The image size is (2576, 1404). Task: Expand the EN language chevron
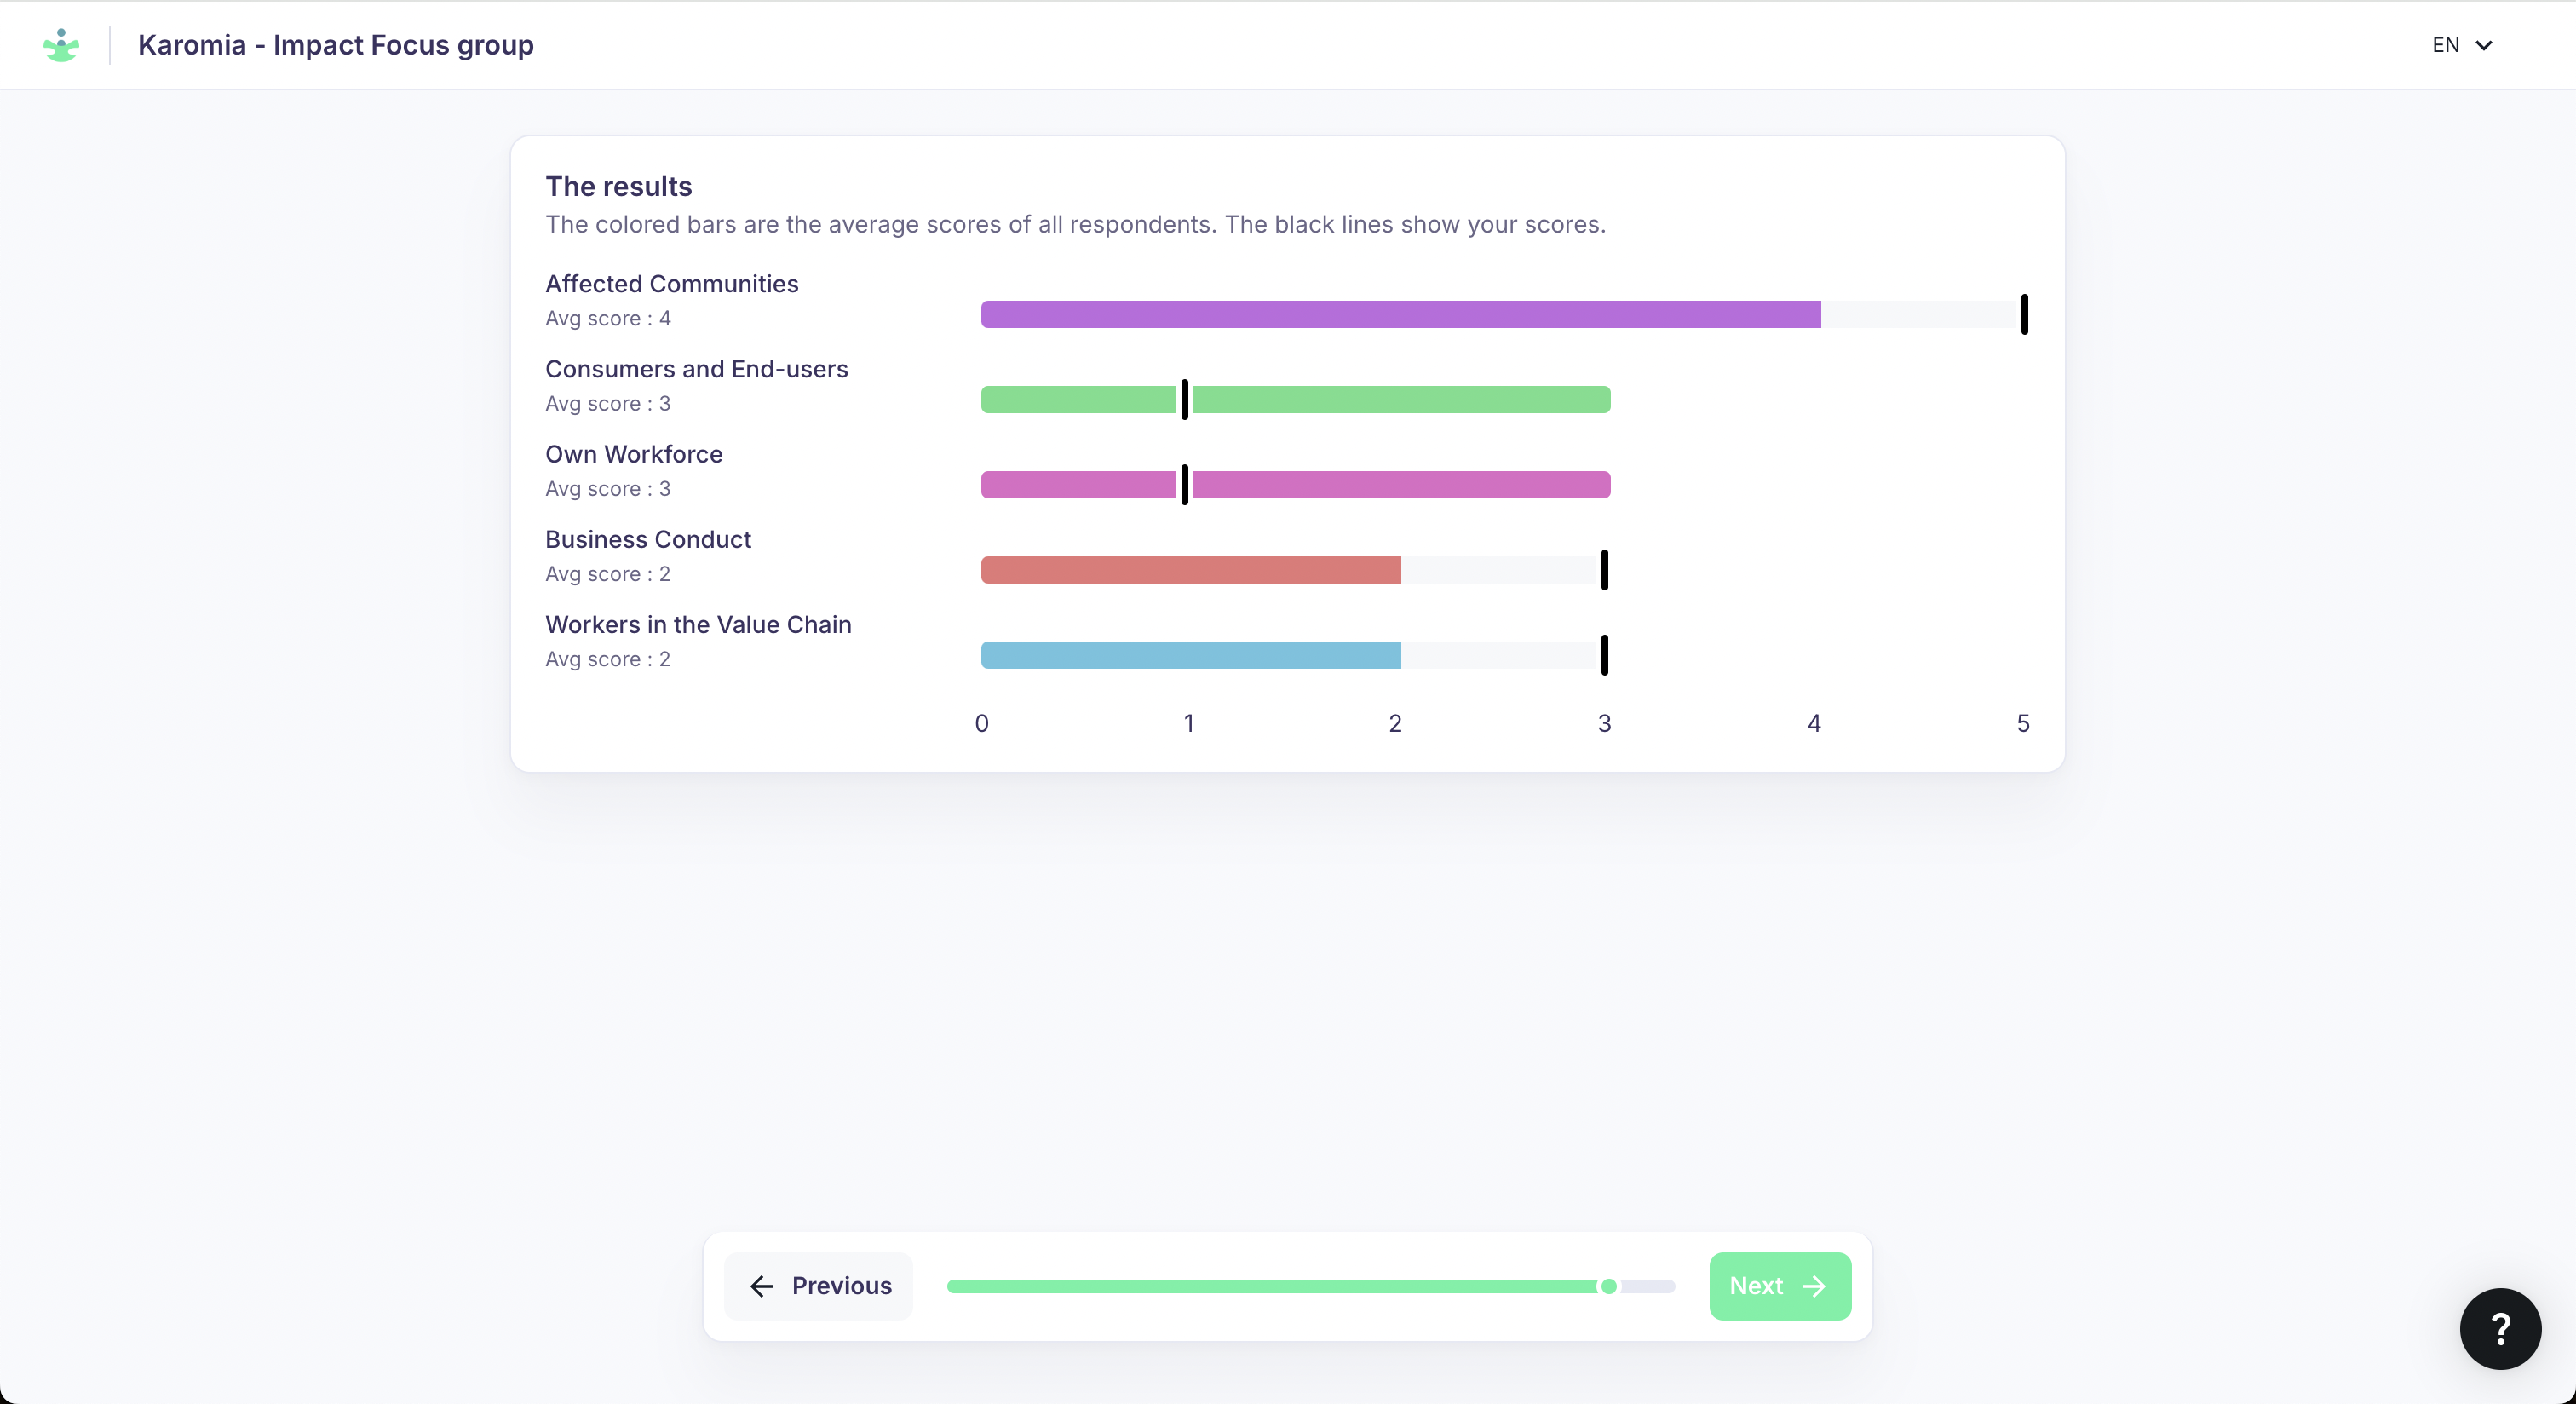[2484, 45]
